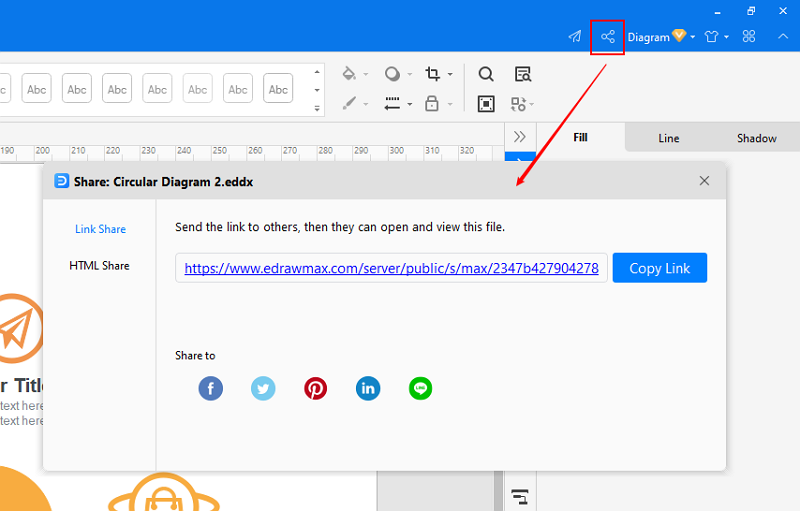The width and height of the screenshot is (800, 511).
Task: Click the edrawmax share link URL
Action: tap(391, 268)
